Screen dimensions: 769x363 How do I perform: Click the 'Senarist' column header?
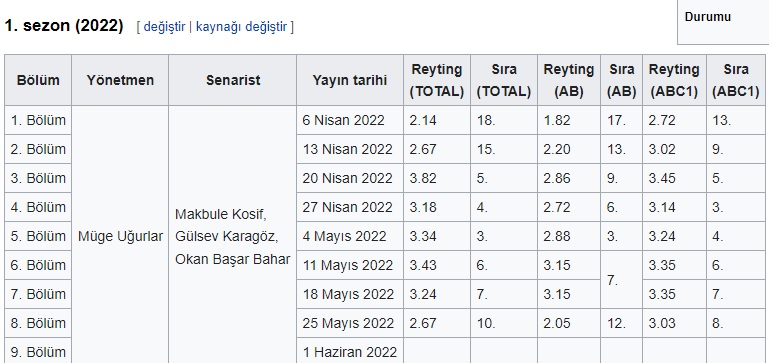(x=232, y=80)
